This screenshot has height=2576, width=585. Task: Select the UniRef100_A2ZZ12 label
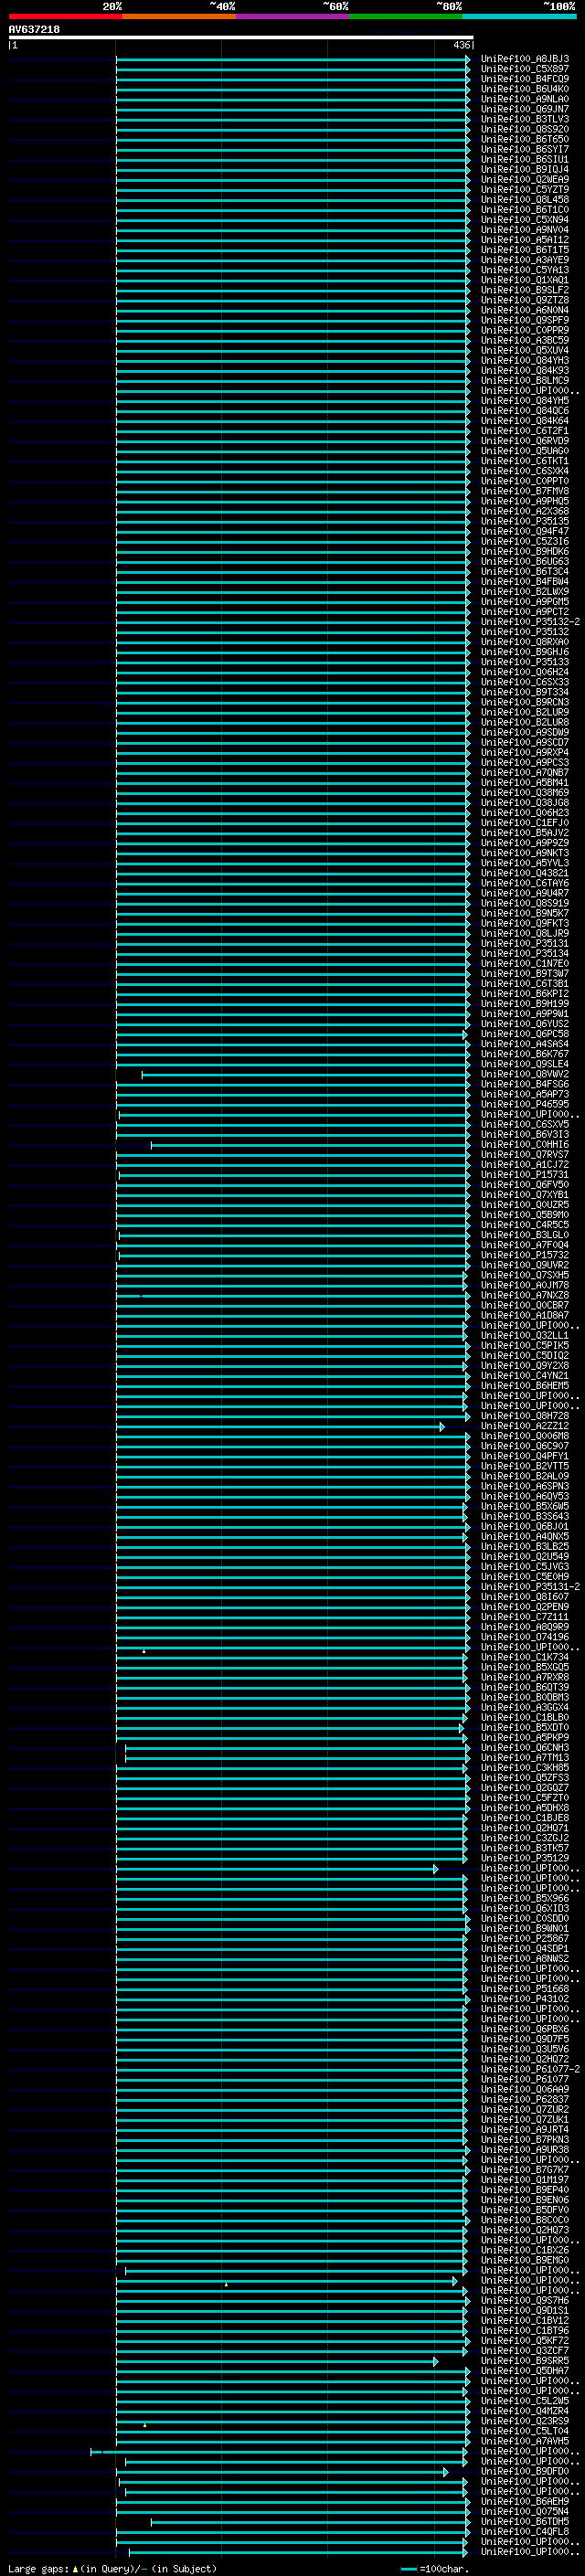pos(524,1426)
